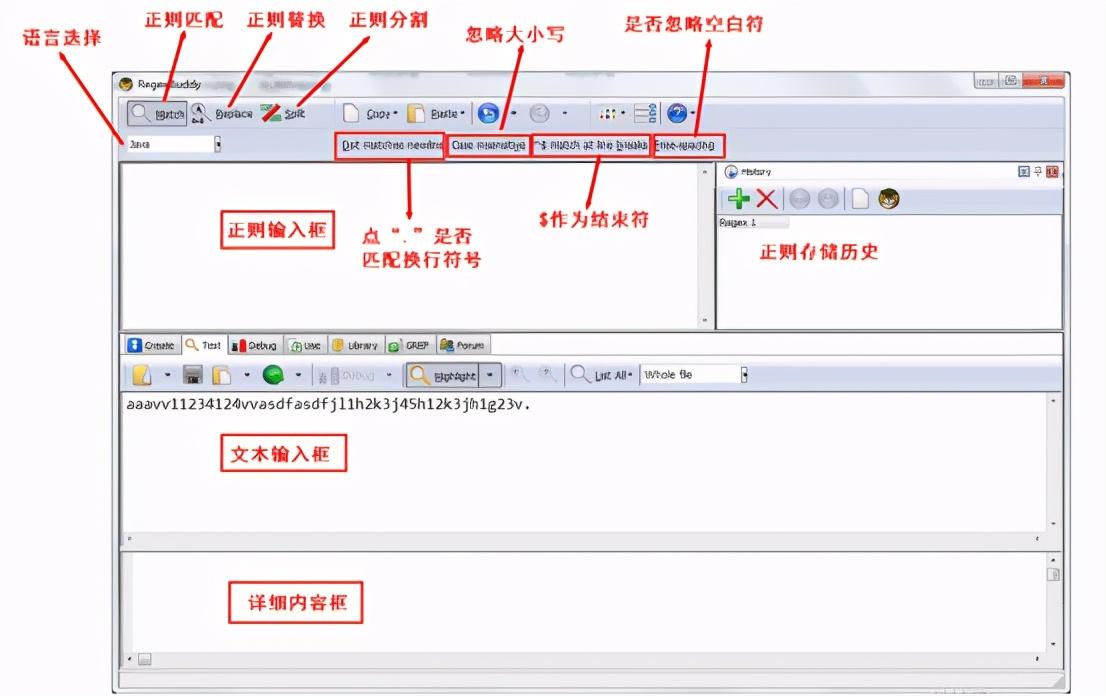The image size is (1106, 696).
Task: Click the details pane horizontal scrollbar thumb
Action: pyautogui.click(x=145, y=659)
